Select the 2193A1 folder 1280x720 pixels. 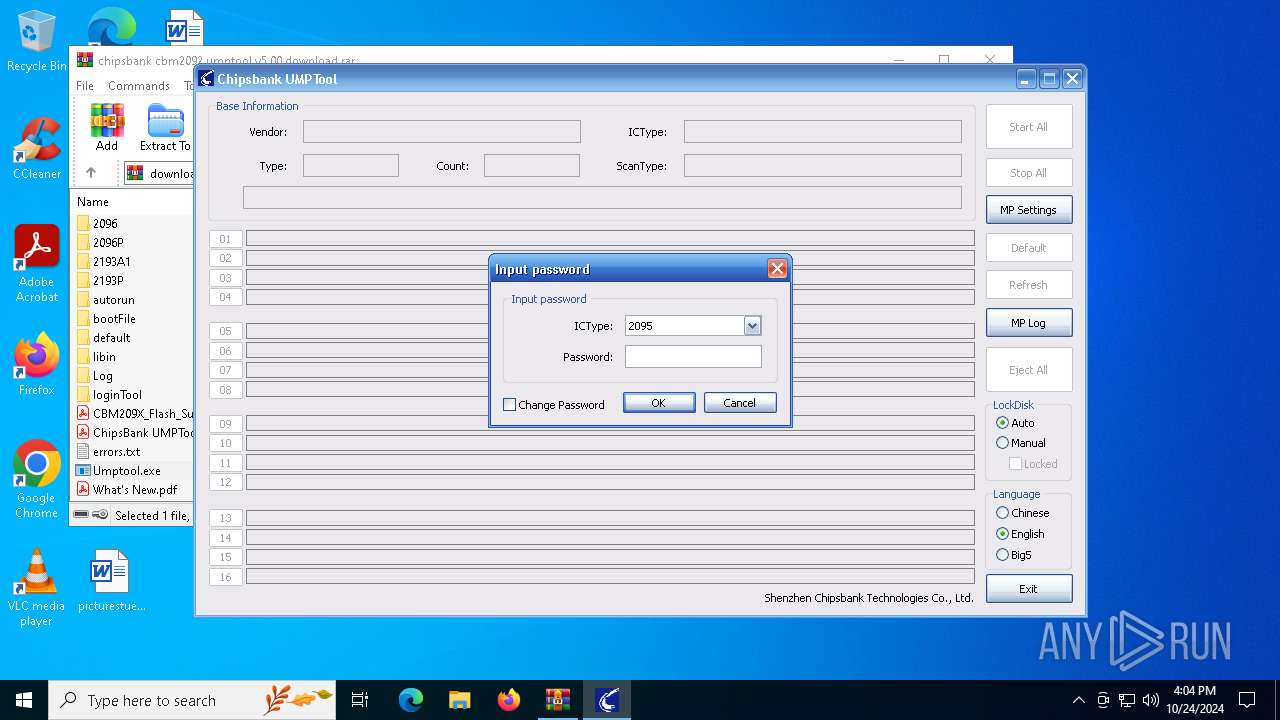point(112,262)
